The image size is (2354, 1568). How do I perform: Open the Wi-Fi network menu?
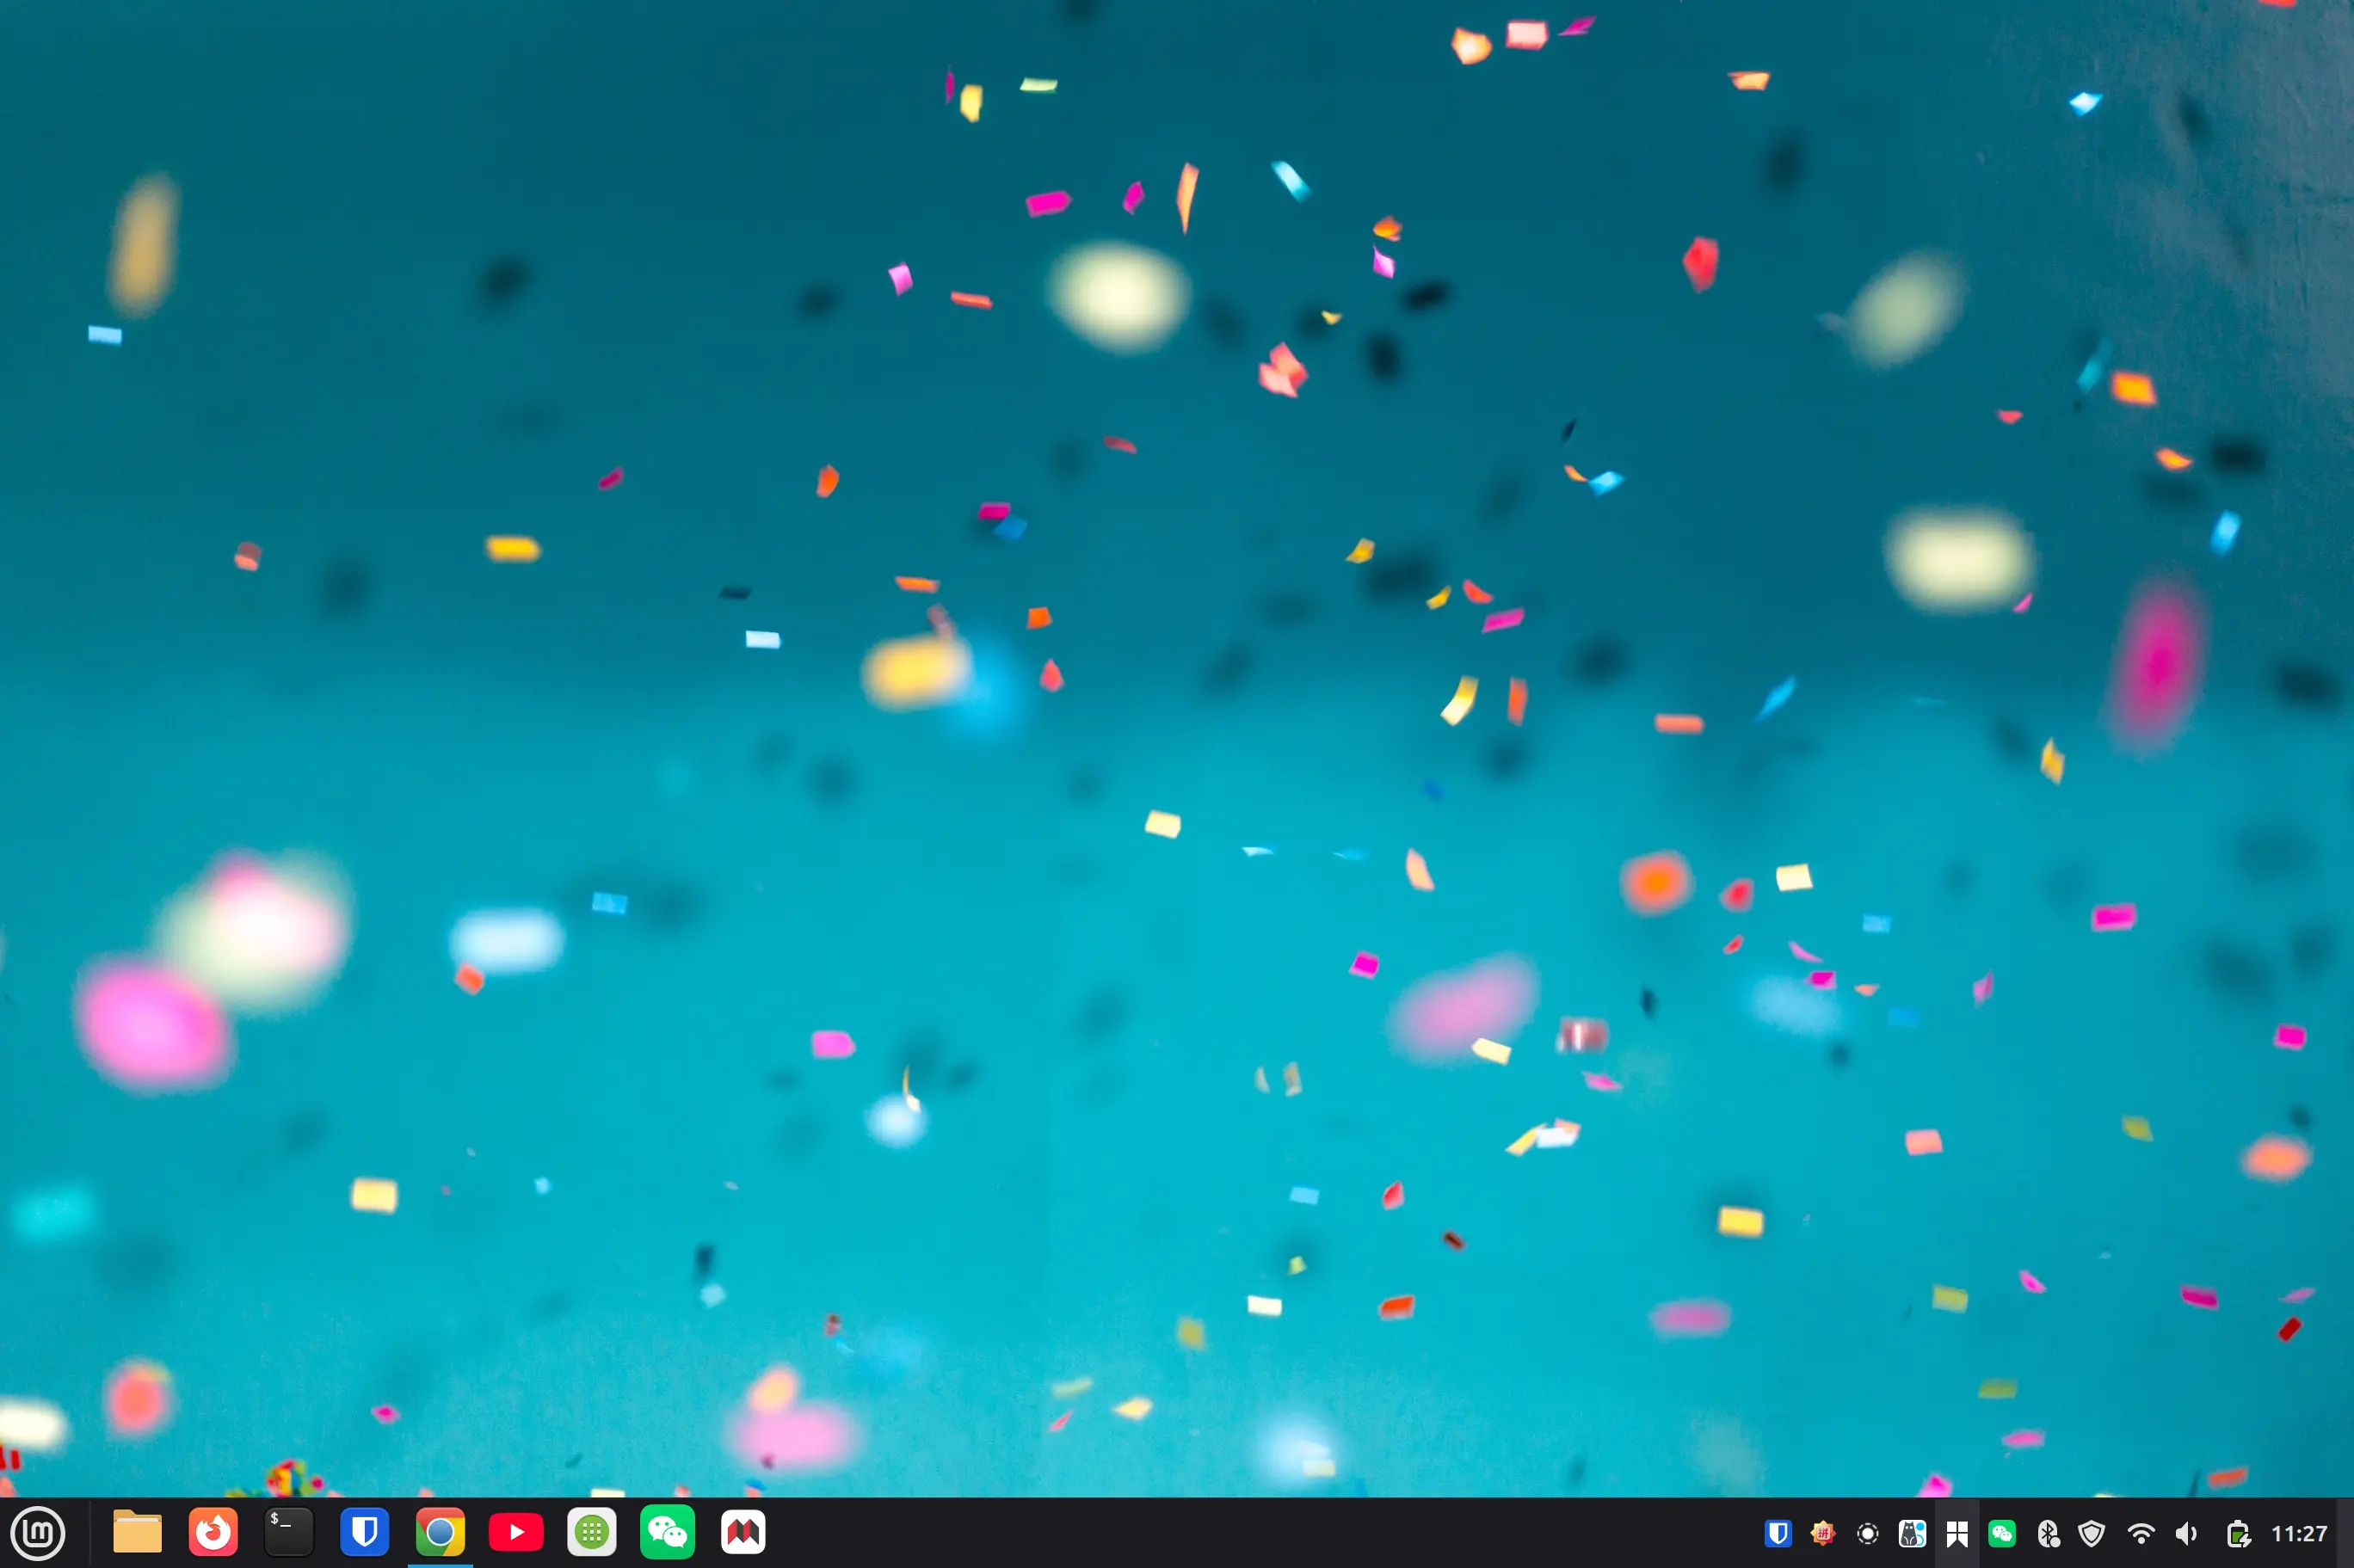pyautogui.click(x=2140, y=1534)
